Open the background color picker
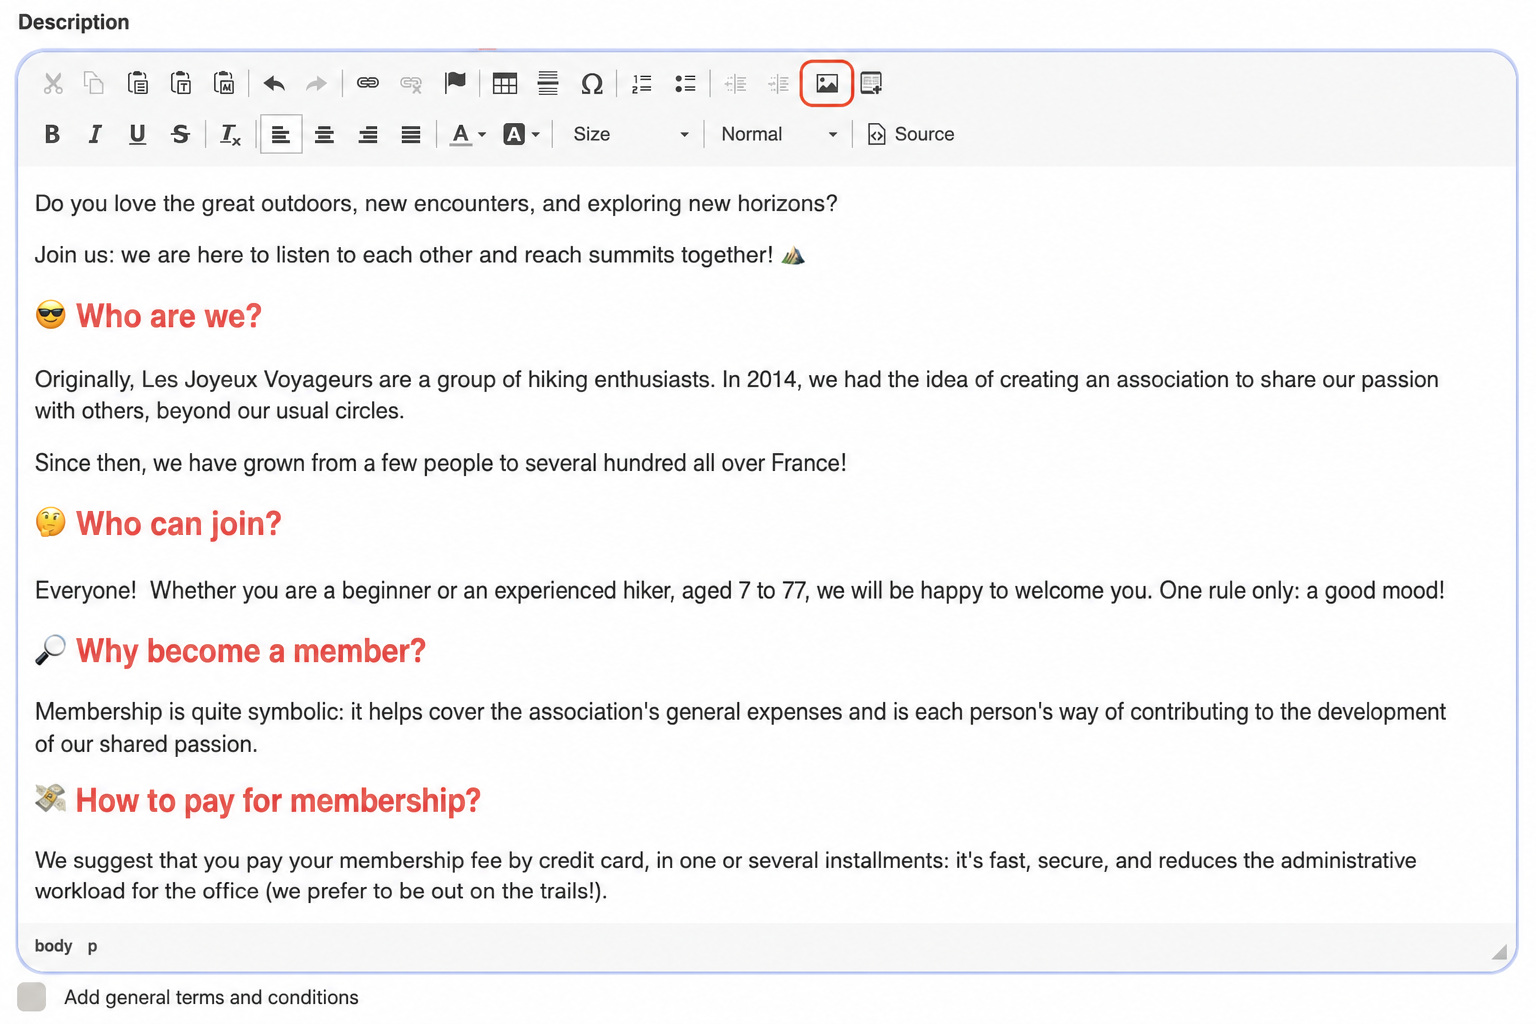This screenshot has width=1536, height=1024. [521, 134]
